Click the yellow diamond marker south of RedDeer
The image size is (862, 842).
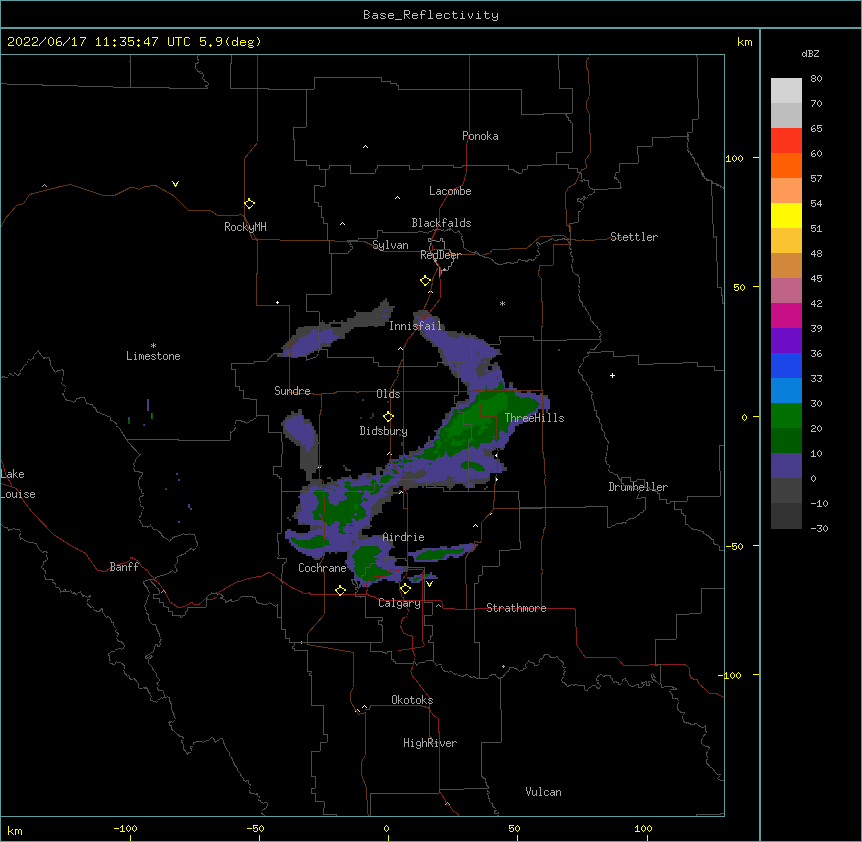coord(425,280)
